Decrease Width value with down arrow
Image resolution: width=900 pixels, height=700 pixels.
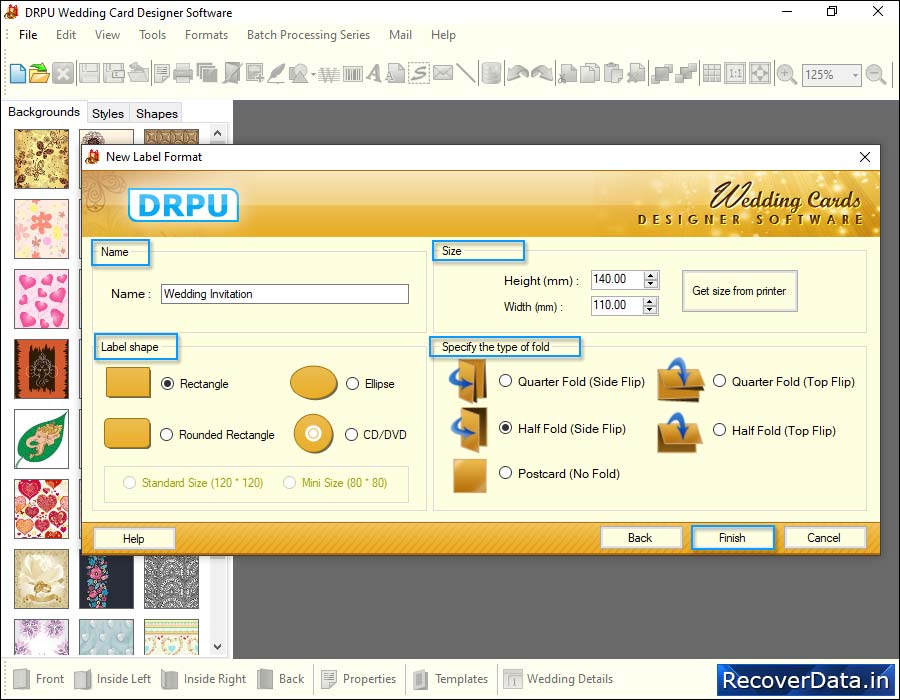pos(650,310)
